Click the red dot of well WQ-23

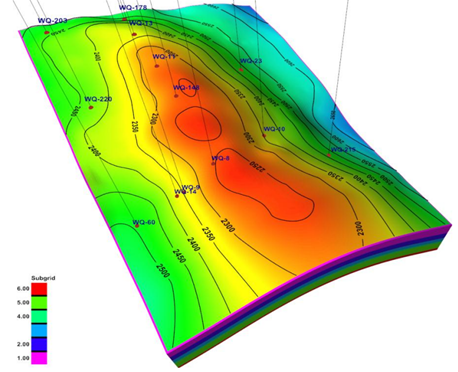pyautogui.click(x=241, y=70)
